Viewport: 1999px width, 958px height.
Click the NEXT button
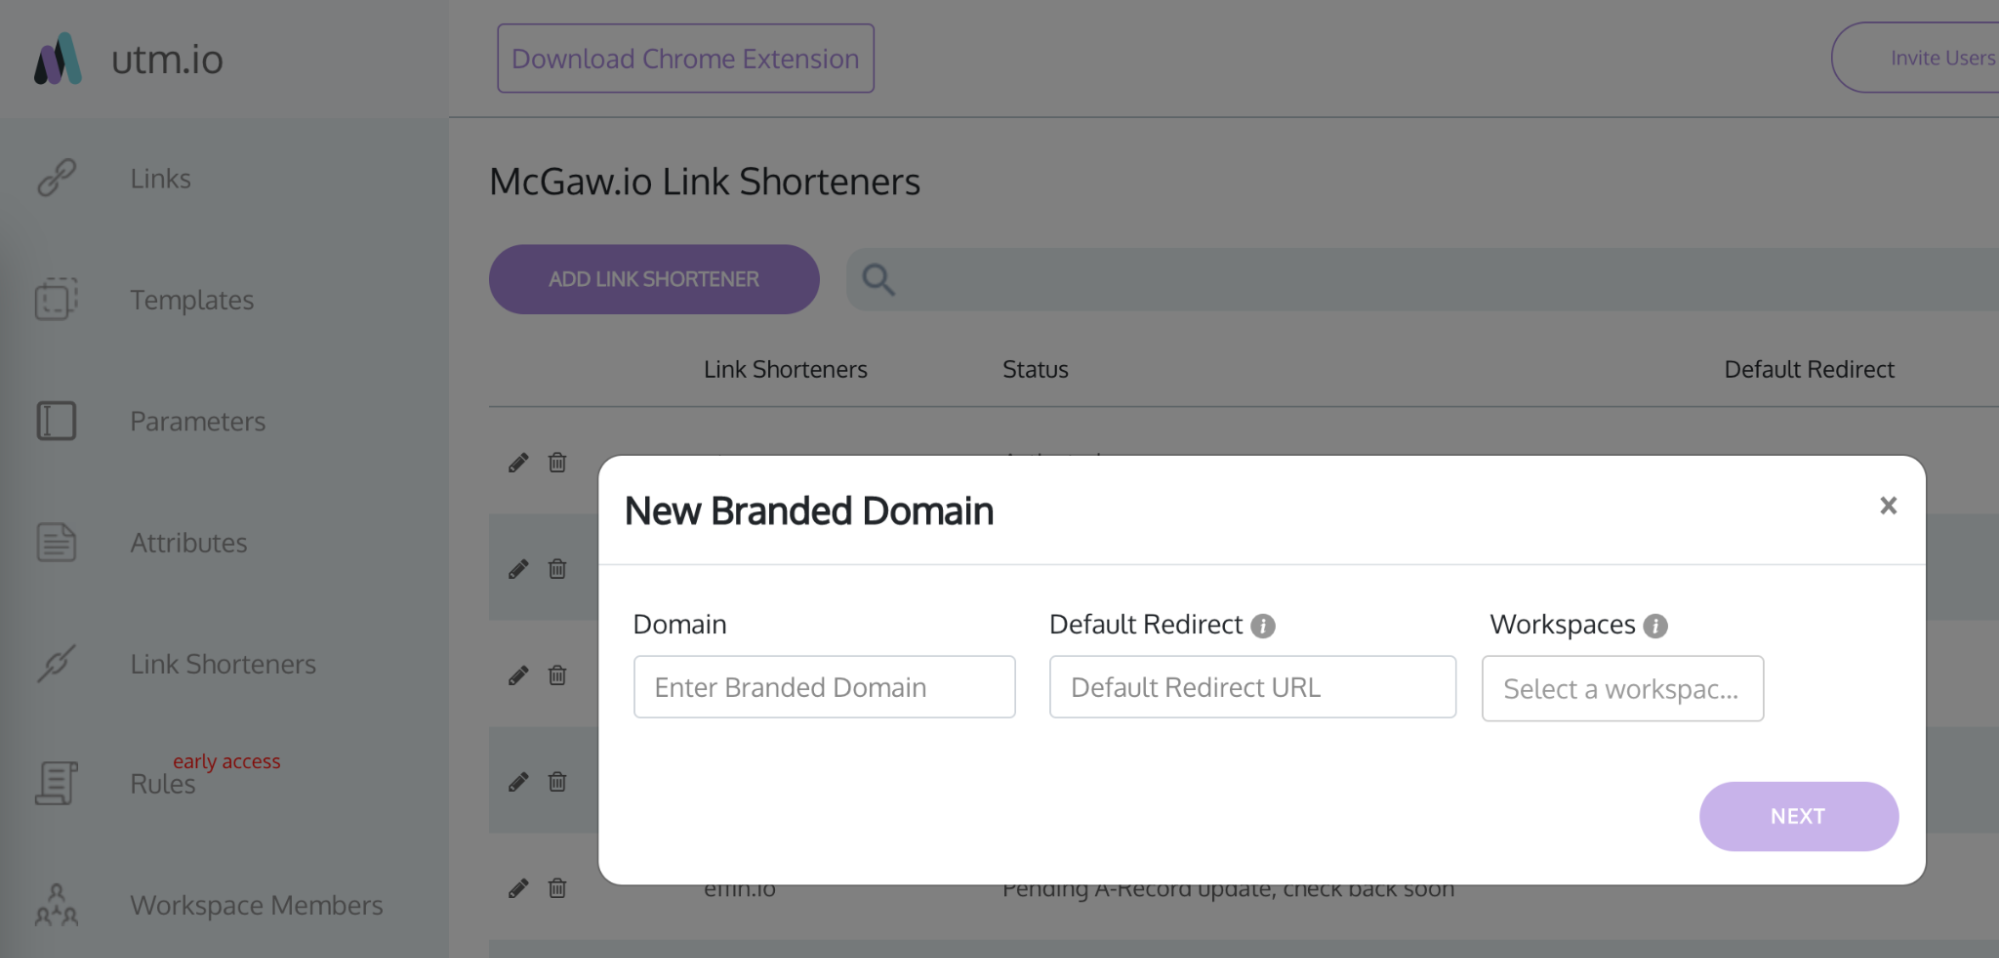[x=1798, y=816]
